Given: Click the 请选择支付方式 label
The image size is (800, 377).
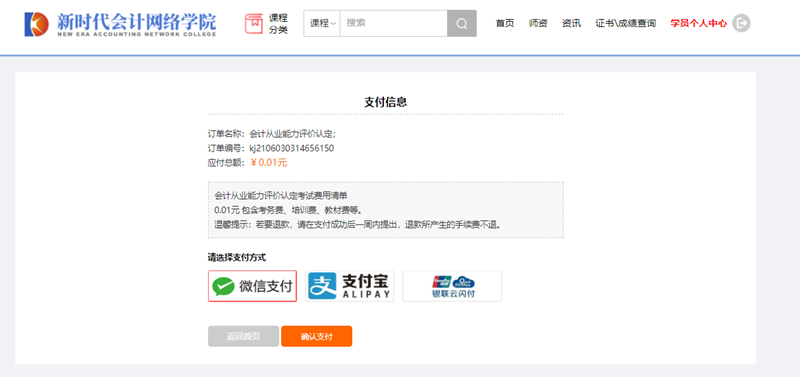Looking at the screenshot, I should point(237,257).
